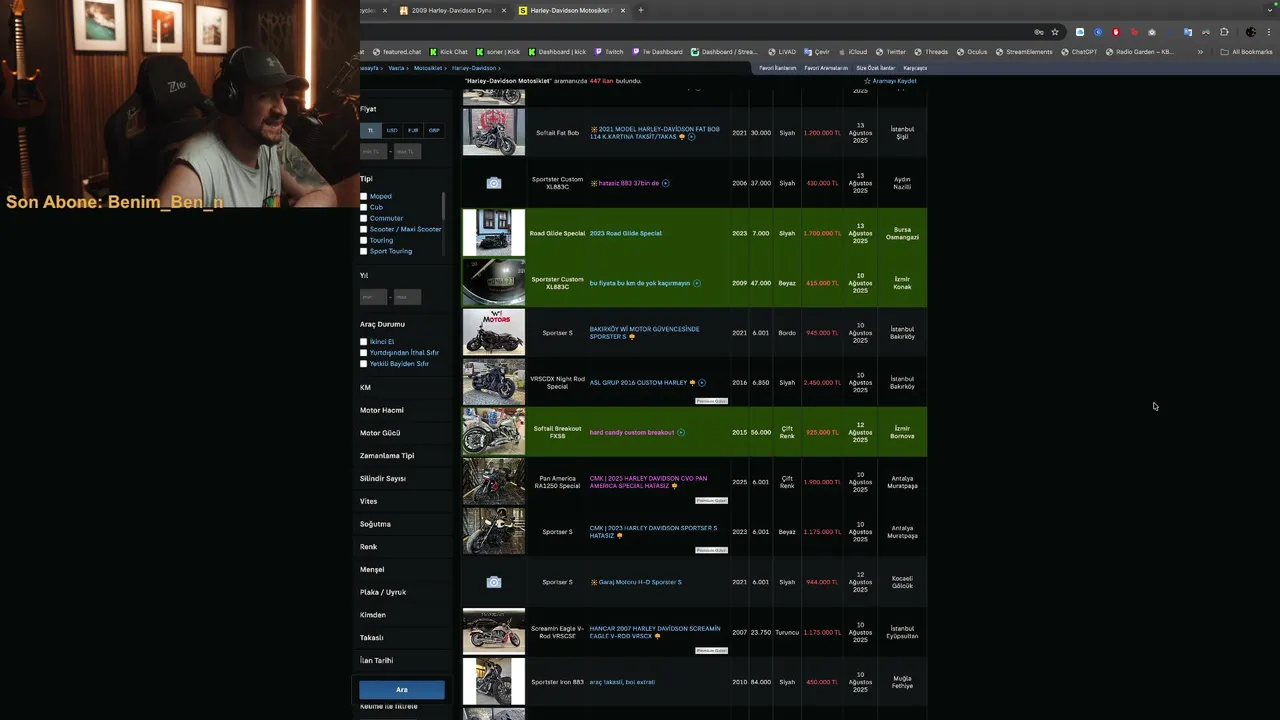The width and height of the screenshot is (1280, 720).
Task: Click camera placeholder of Garaj Motoru Sportster S listing
Action: pos(493,582)
